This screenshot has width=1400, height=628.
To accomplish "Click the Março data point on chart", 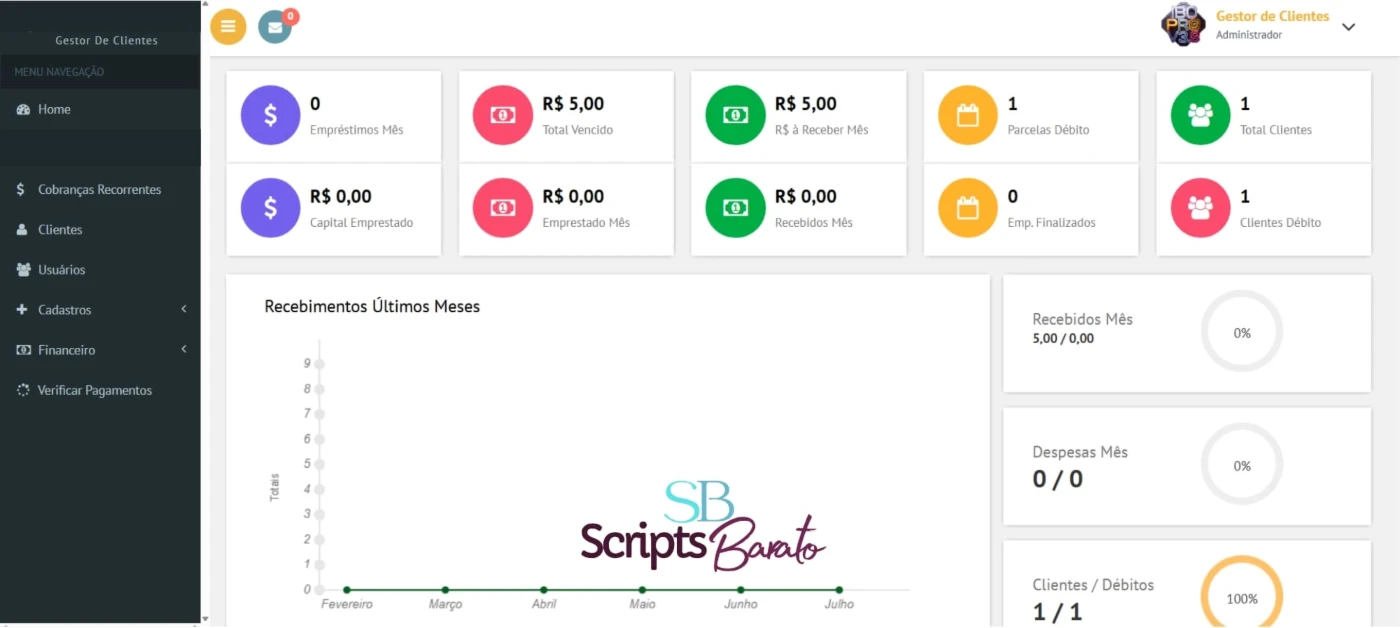I will [445, 590].
